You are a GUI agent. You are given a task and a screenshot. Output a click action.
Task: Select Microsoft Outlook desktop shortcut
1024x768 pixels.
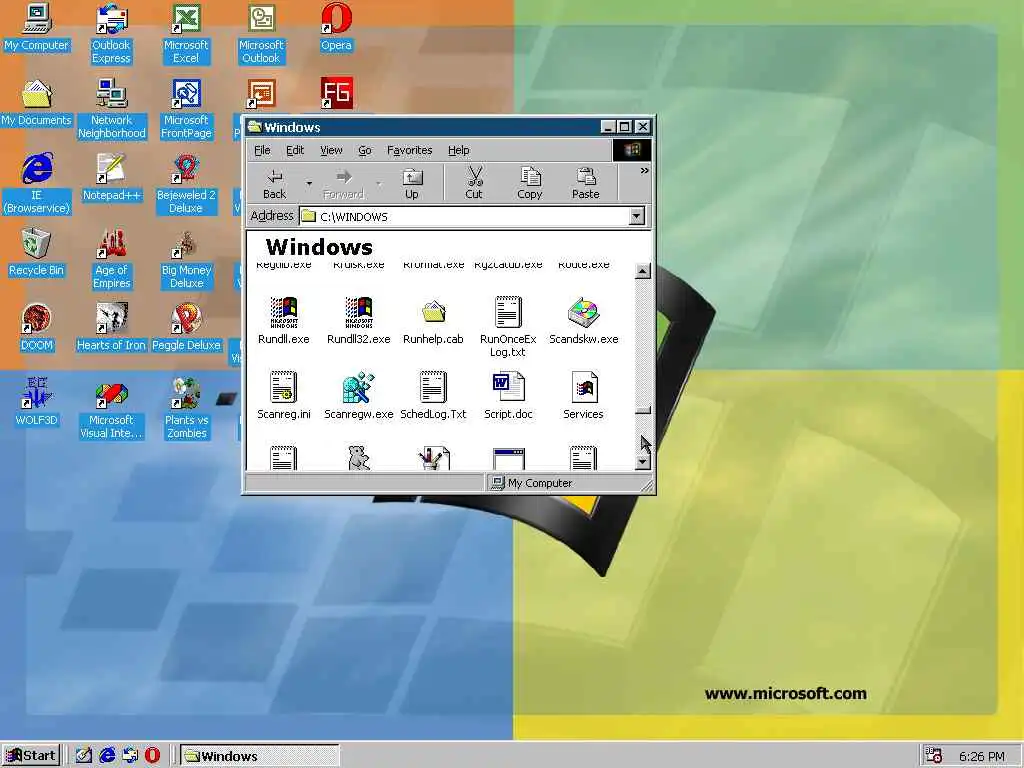(x=261, y=33)
